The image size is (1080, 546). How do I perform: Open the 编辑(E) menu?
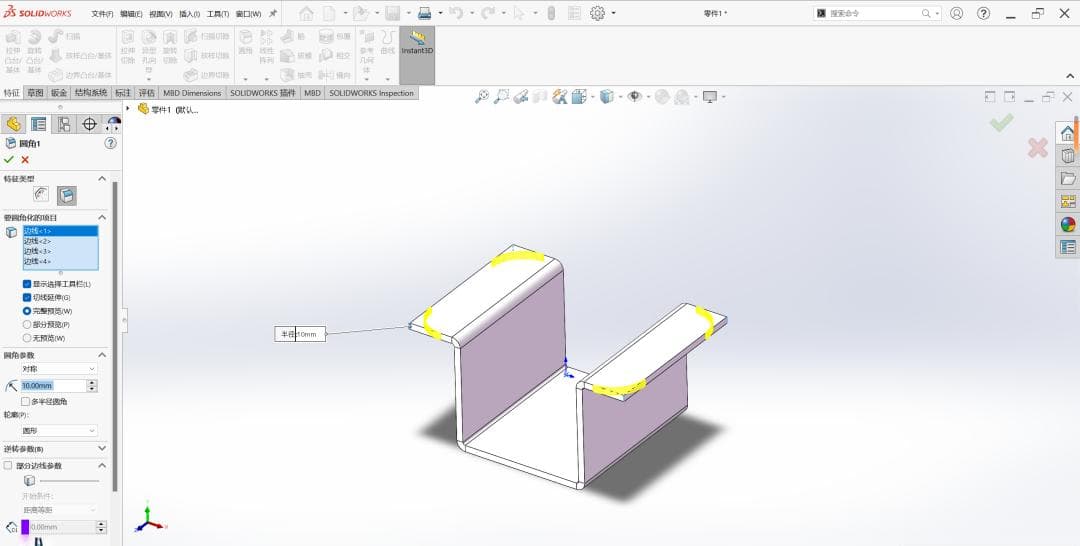coord(131,14)
